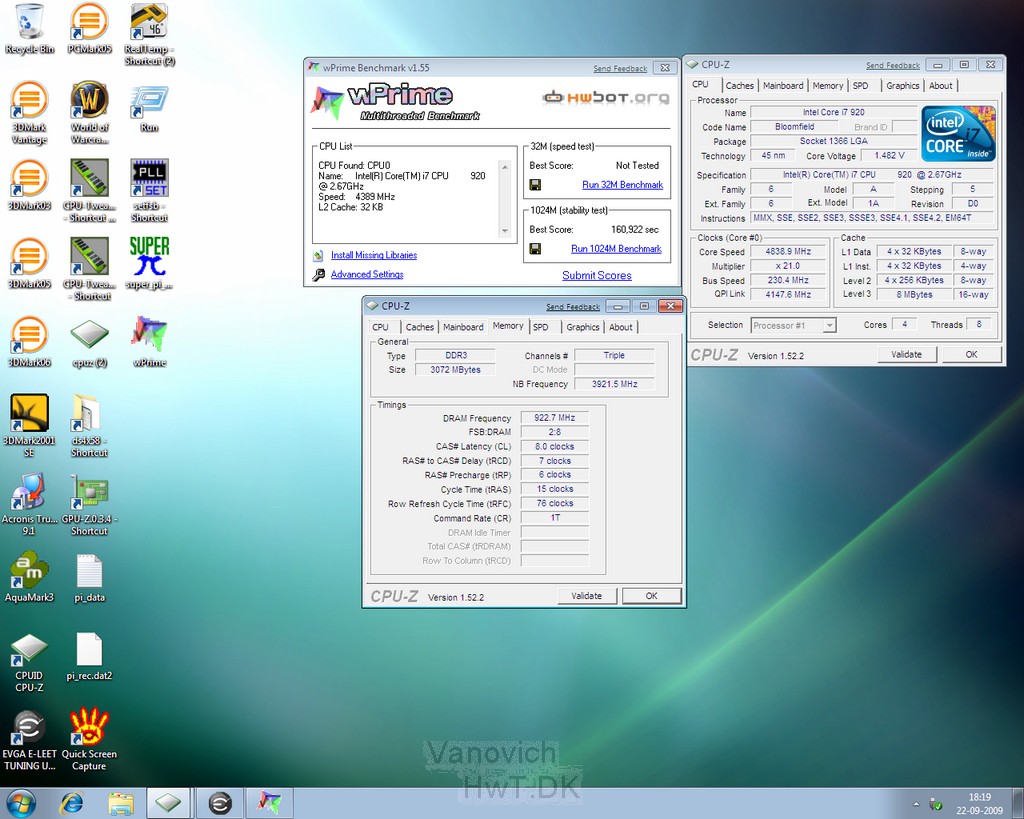The width and height of the screenshot is (1024, 819).
Task: Switch to Graphics tab in memory CPU-Z window
Action: coord(583,327)
